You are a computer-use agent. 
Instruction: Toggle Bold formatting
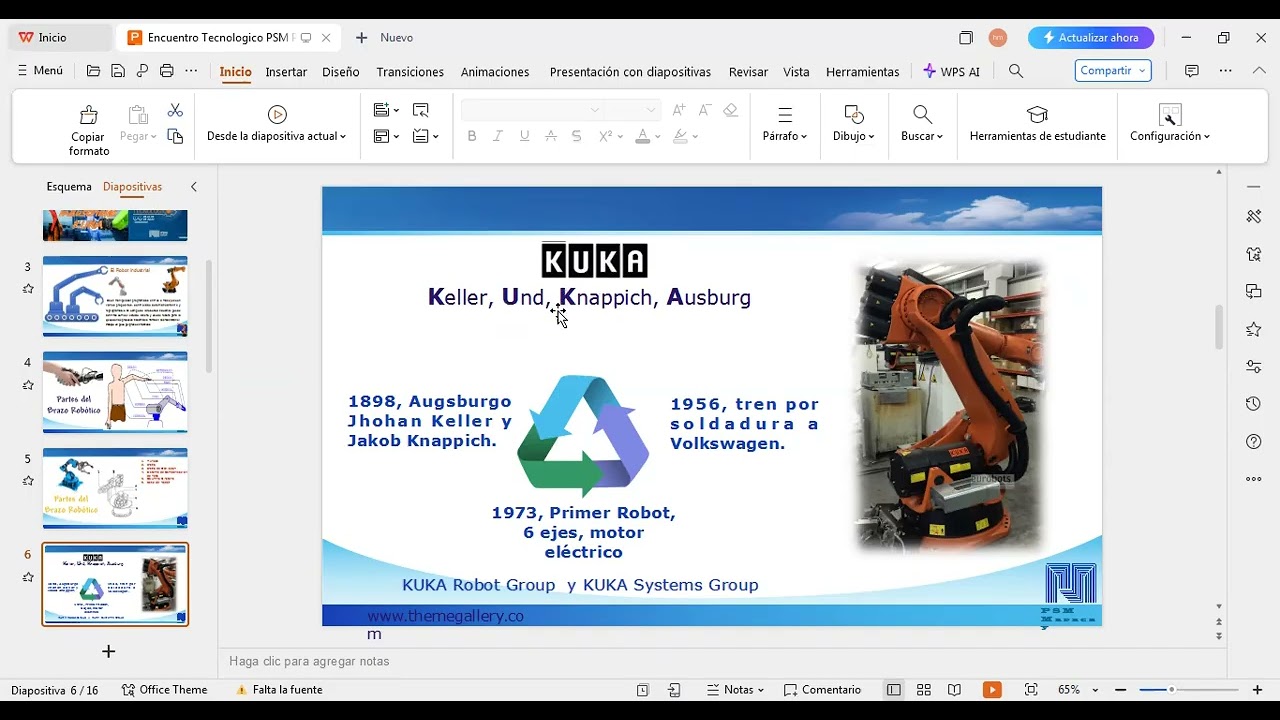pyautogui.click(x=472, y=136)
